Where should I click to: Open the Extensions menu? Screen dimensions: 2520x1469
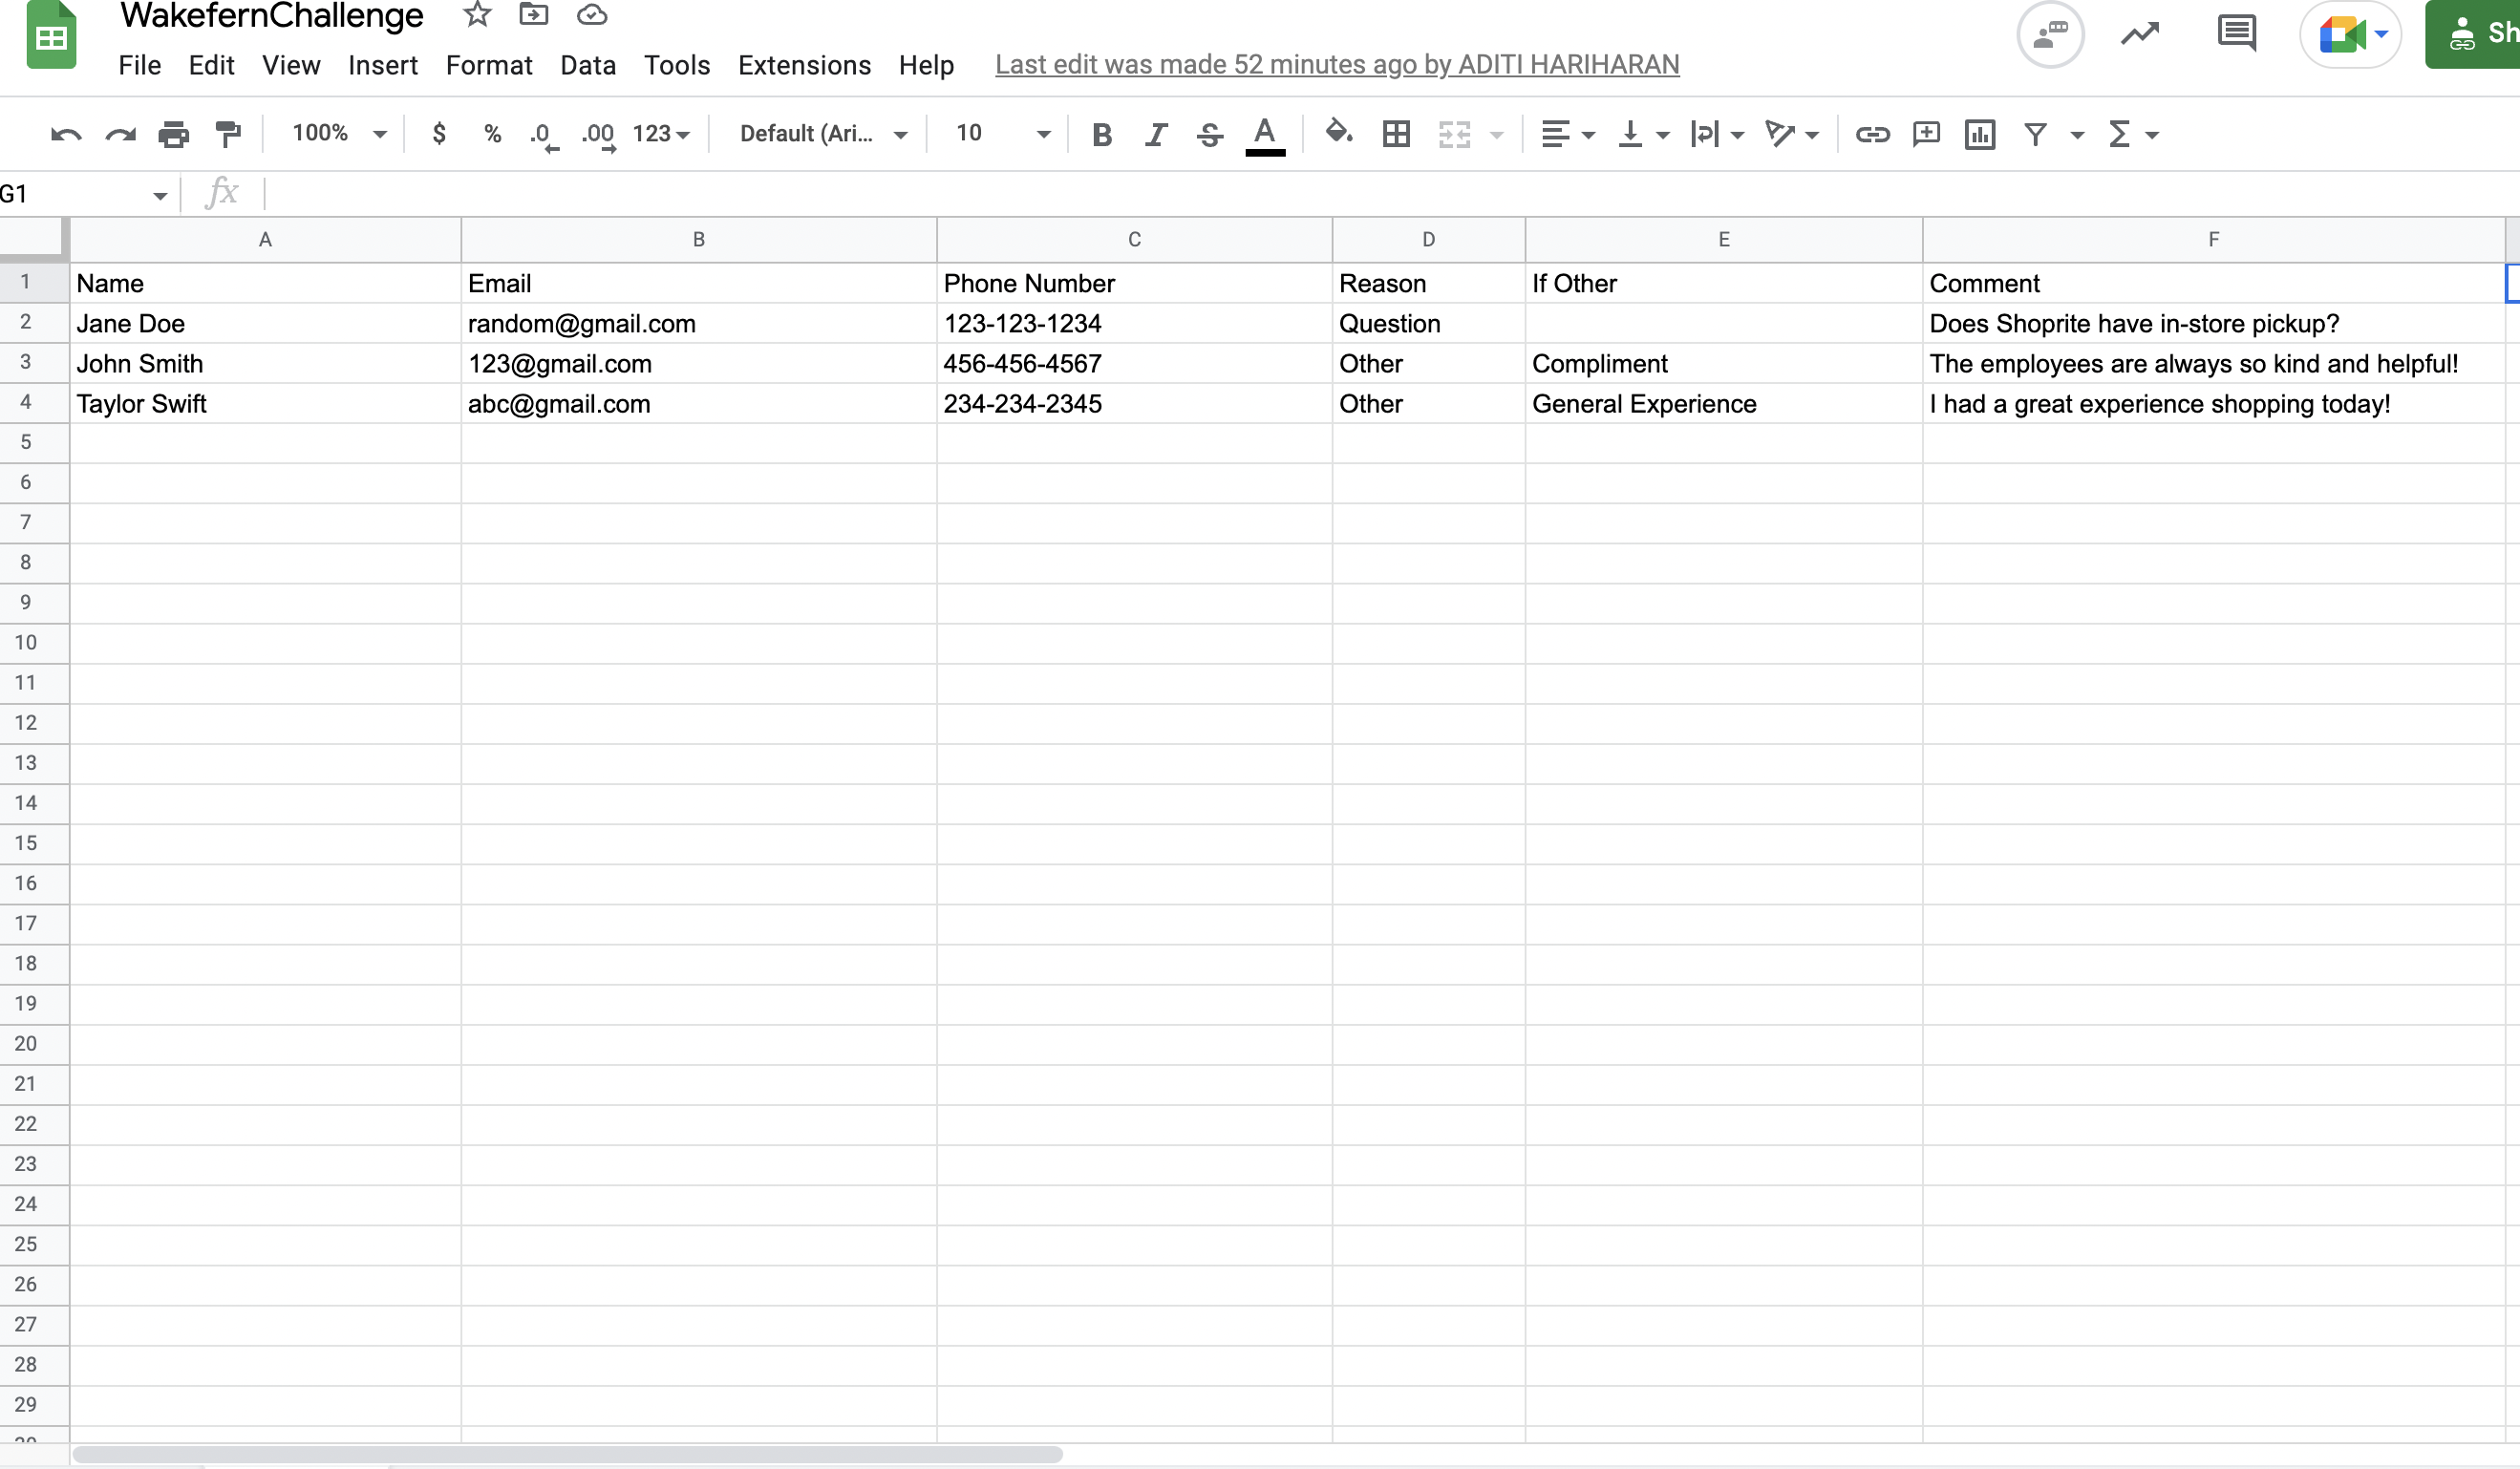point(804,66)
